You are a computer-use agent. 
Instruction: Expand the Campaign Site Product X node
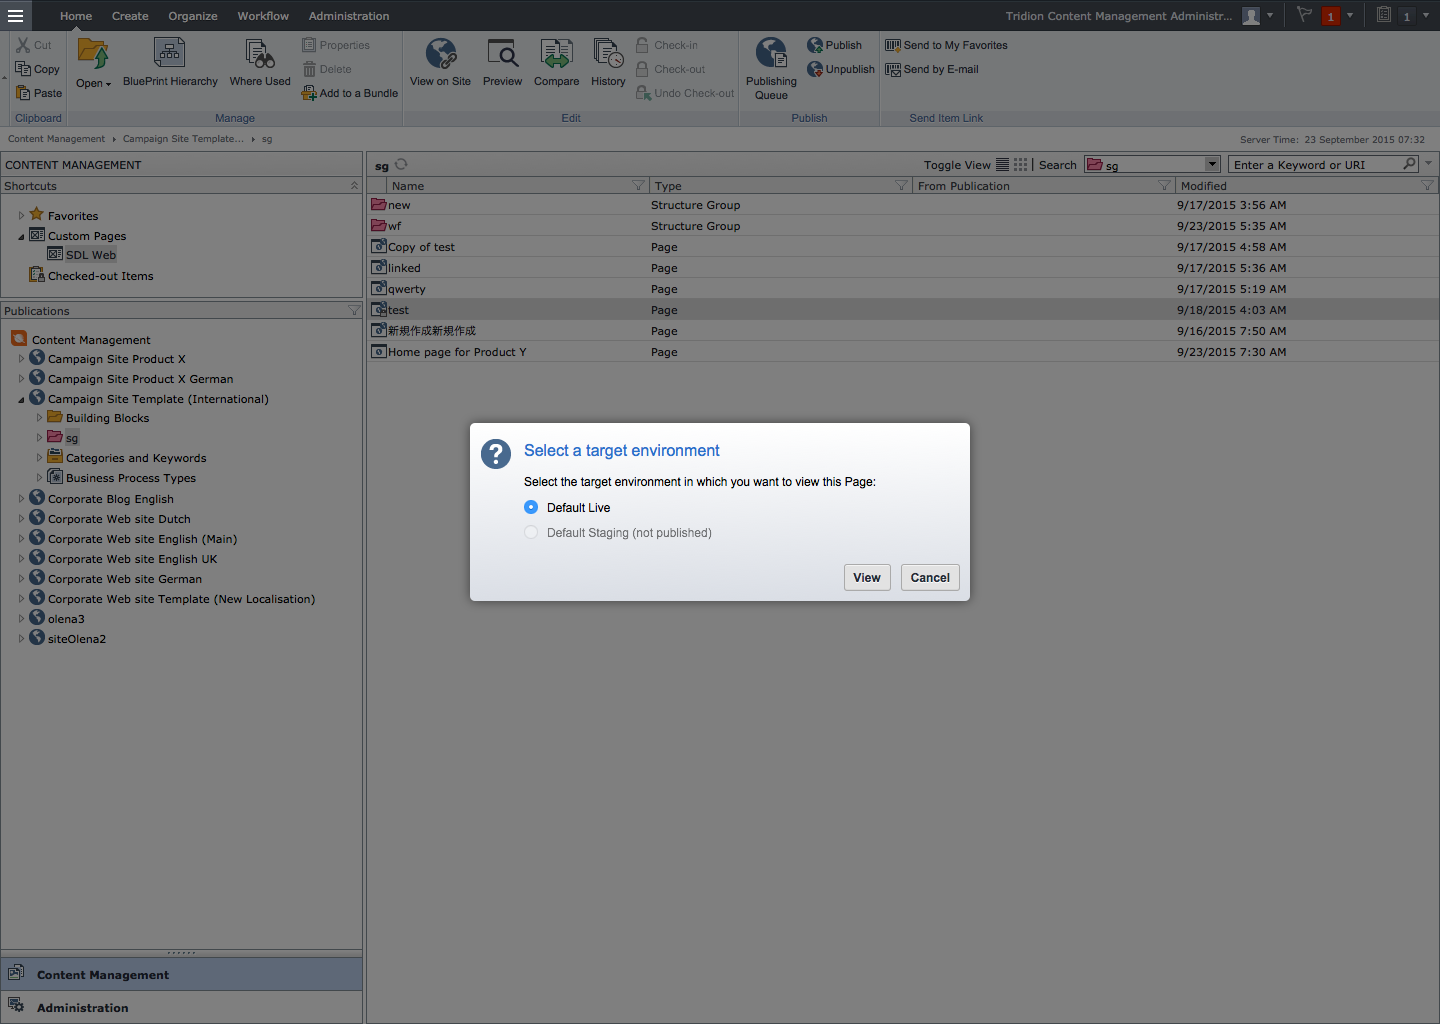pos(21,359)
